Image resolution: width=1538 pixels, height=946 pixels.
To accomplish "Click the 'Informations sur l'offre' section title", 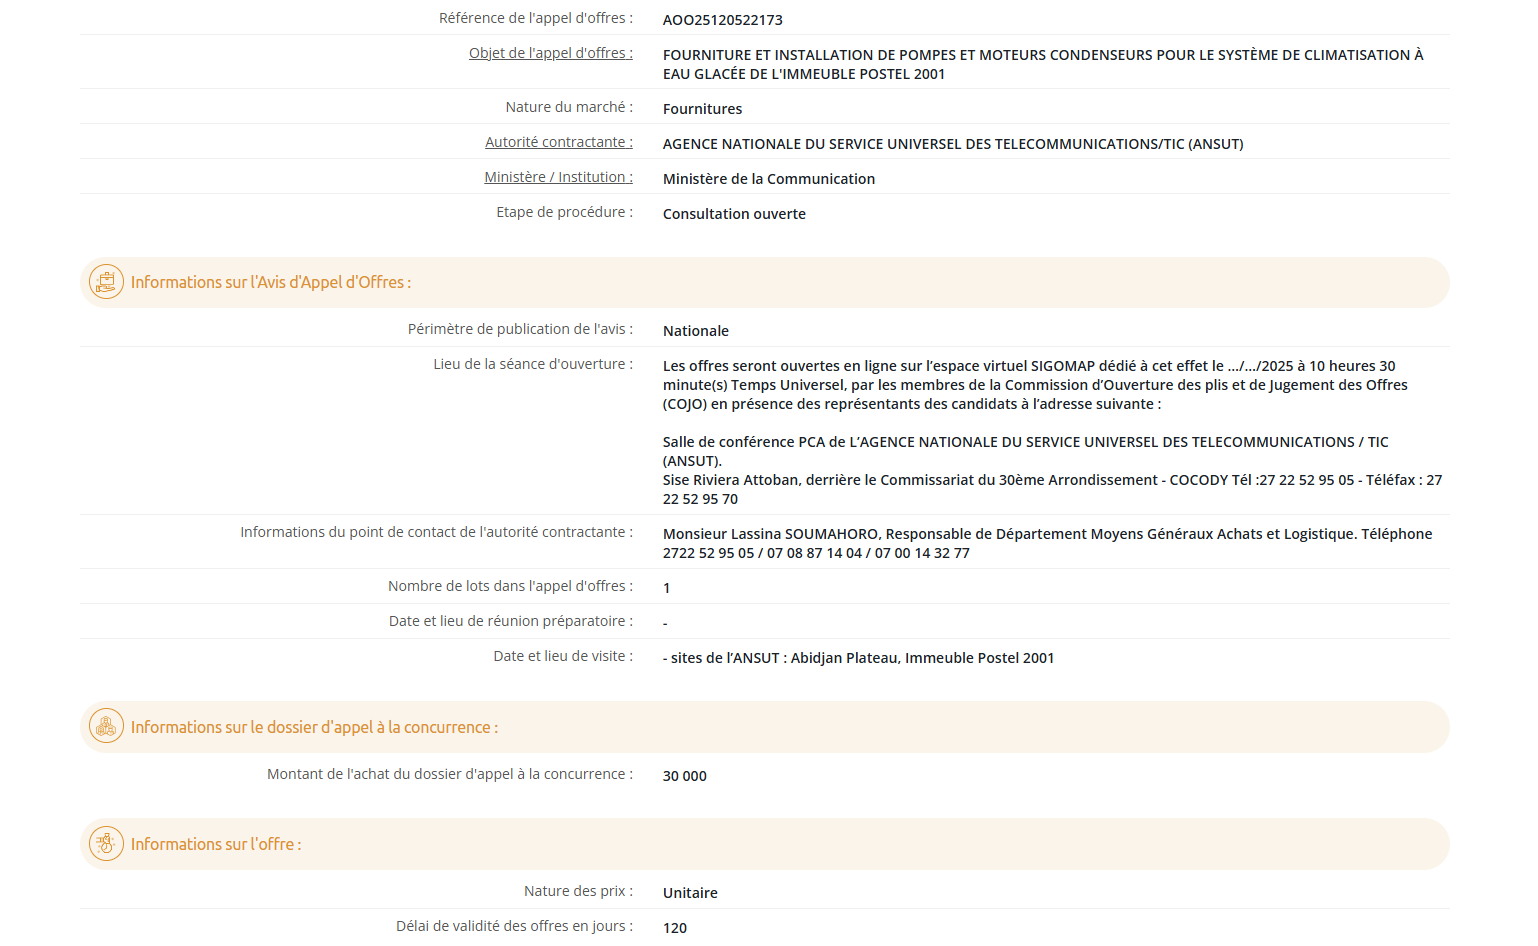I will 215,845.
